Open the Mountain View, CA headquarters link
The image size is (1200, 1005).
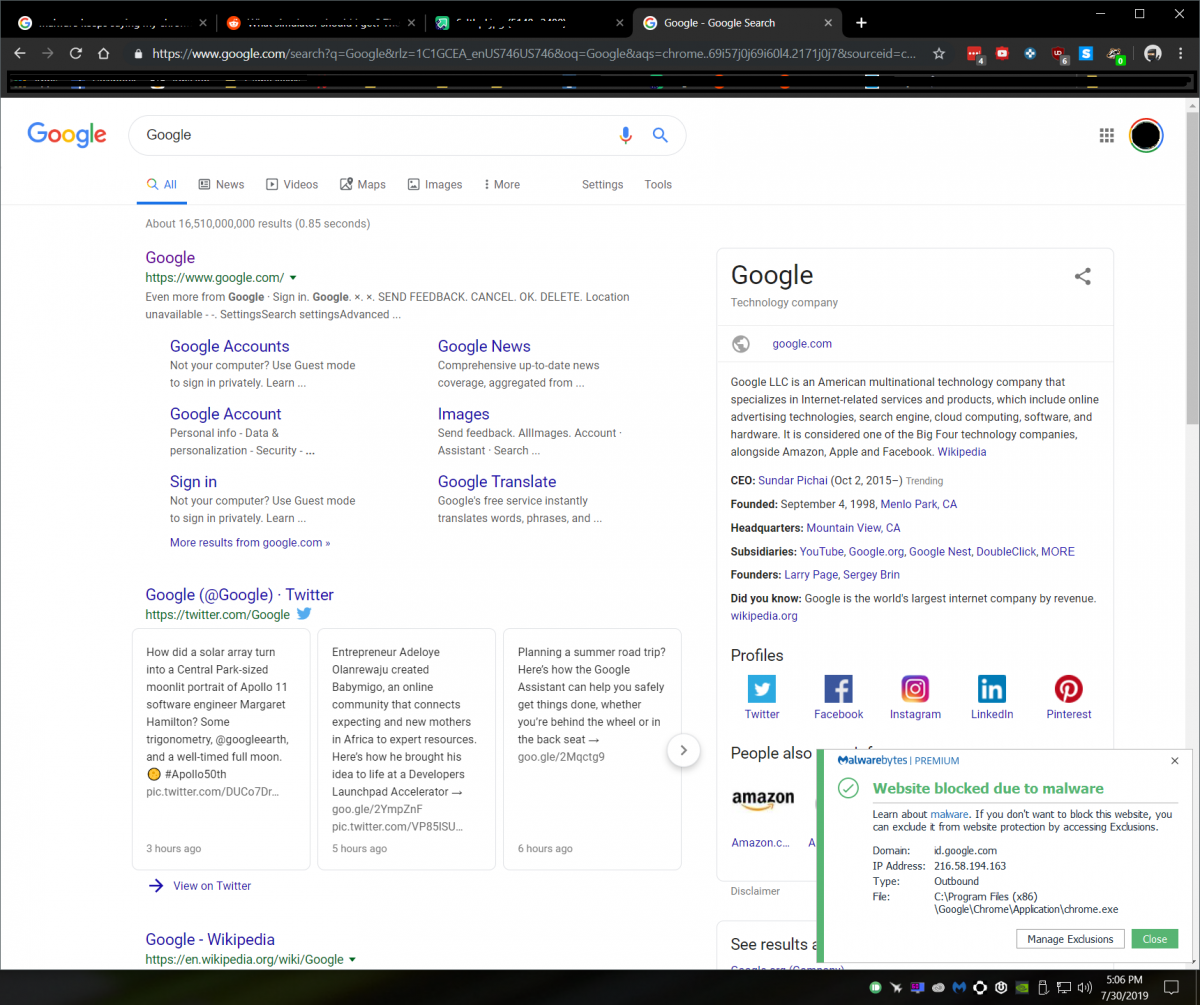pos(853,528)
